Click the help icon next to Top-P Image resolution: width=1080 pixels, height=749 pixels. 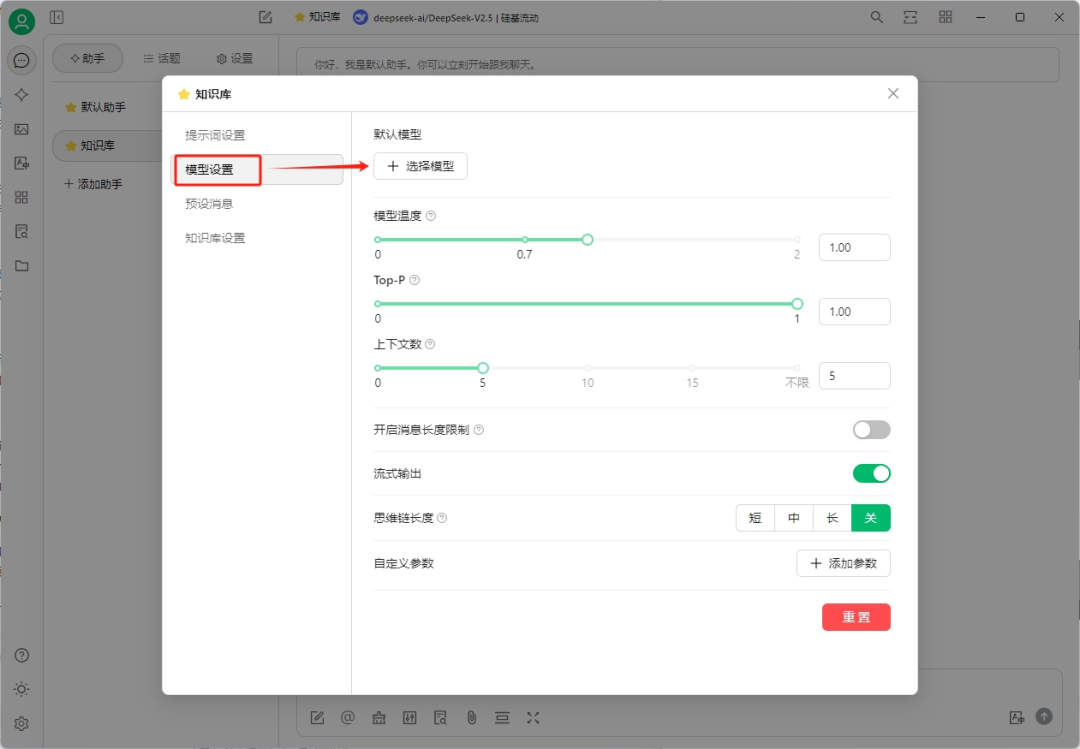(415, 280)
